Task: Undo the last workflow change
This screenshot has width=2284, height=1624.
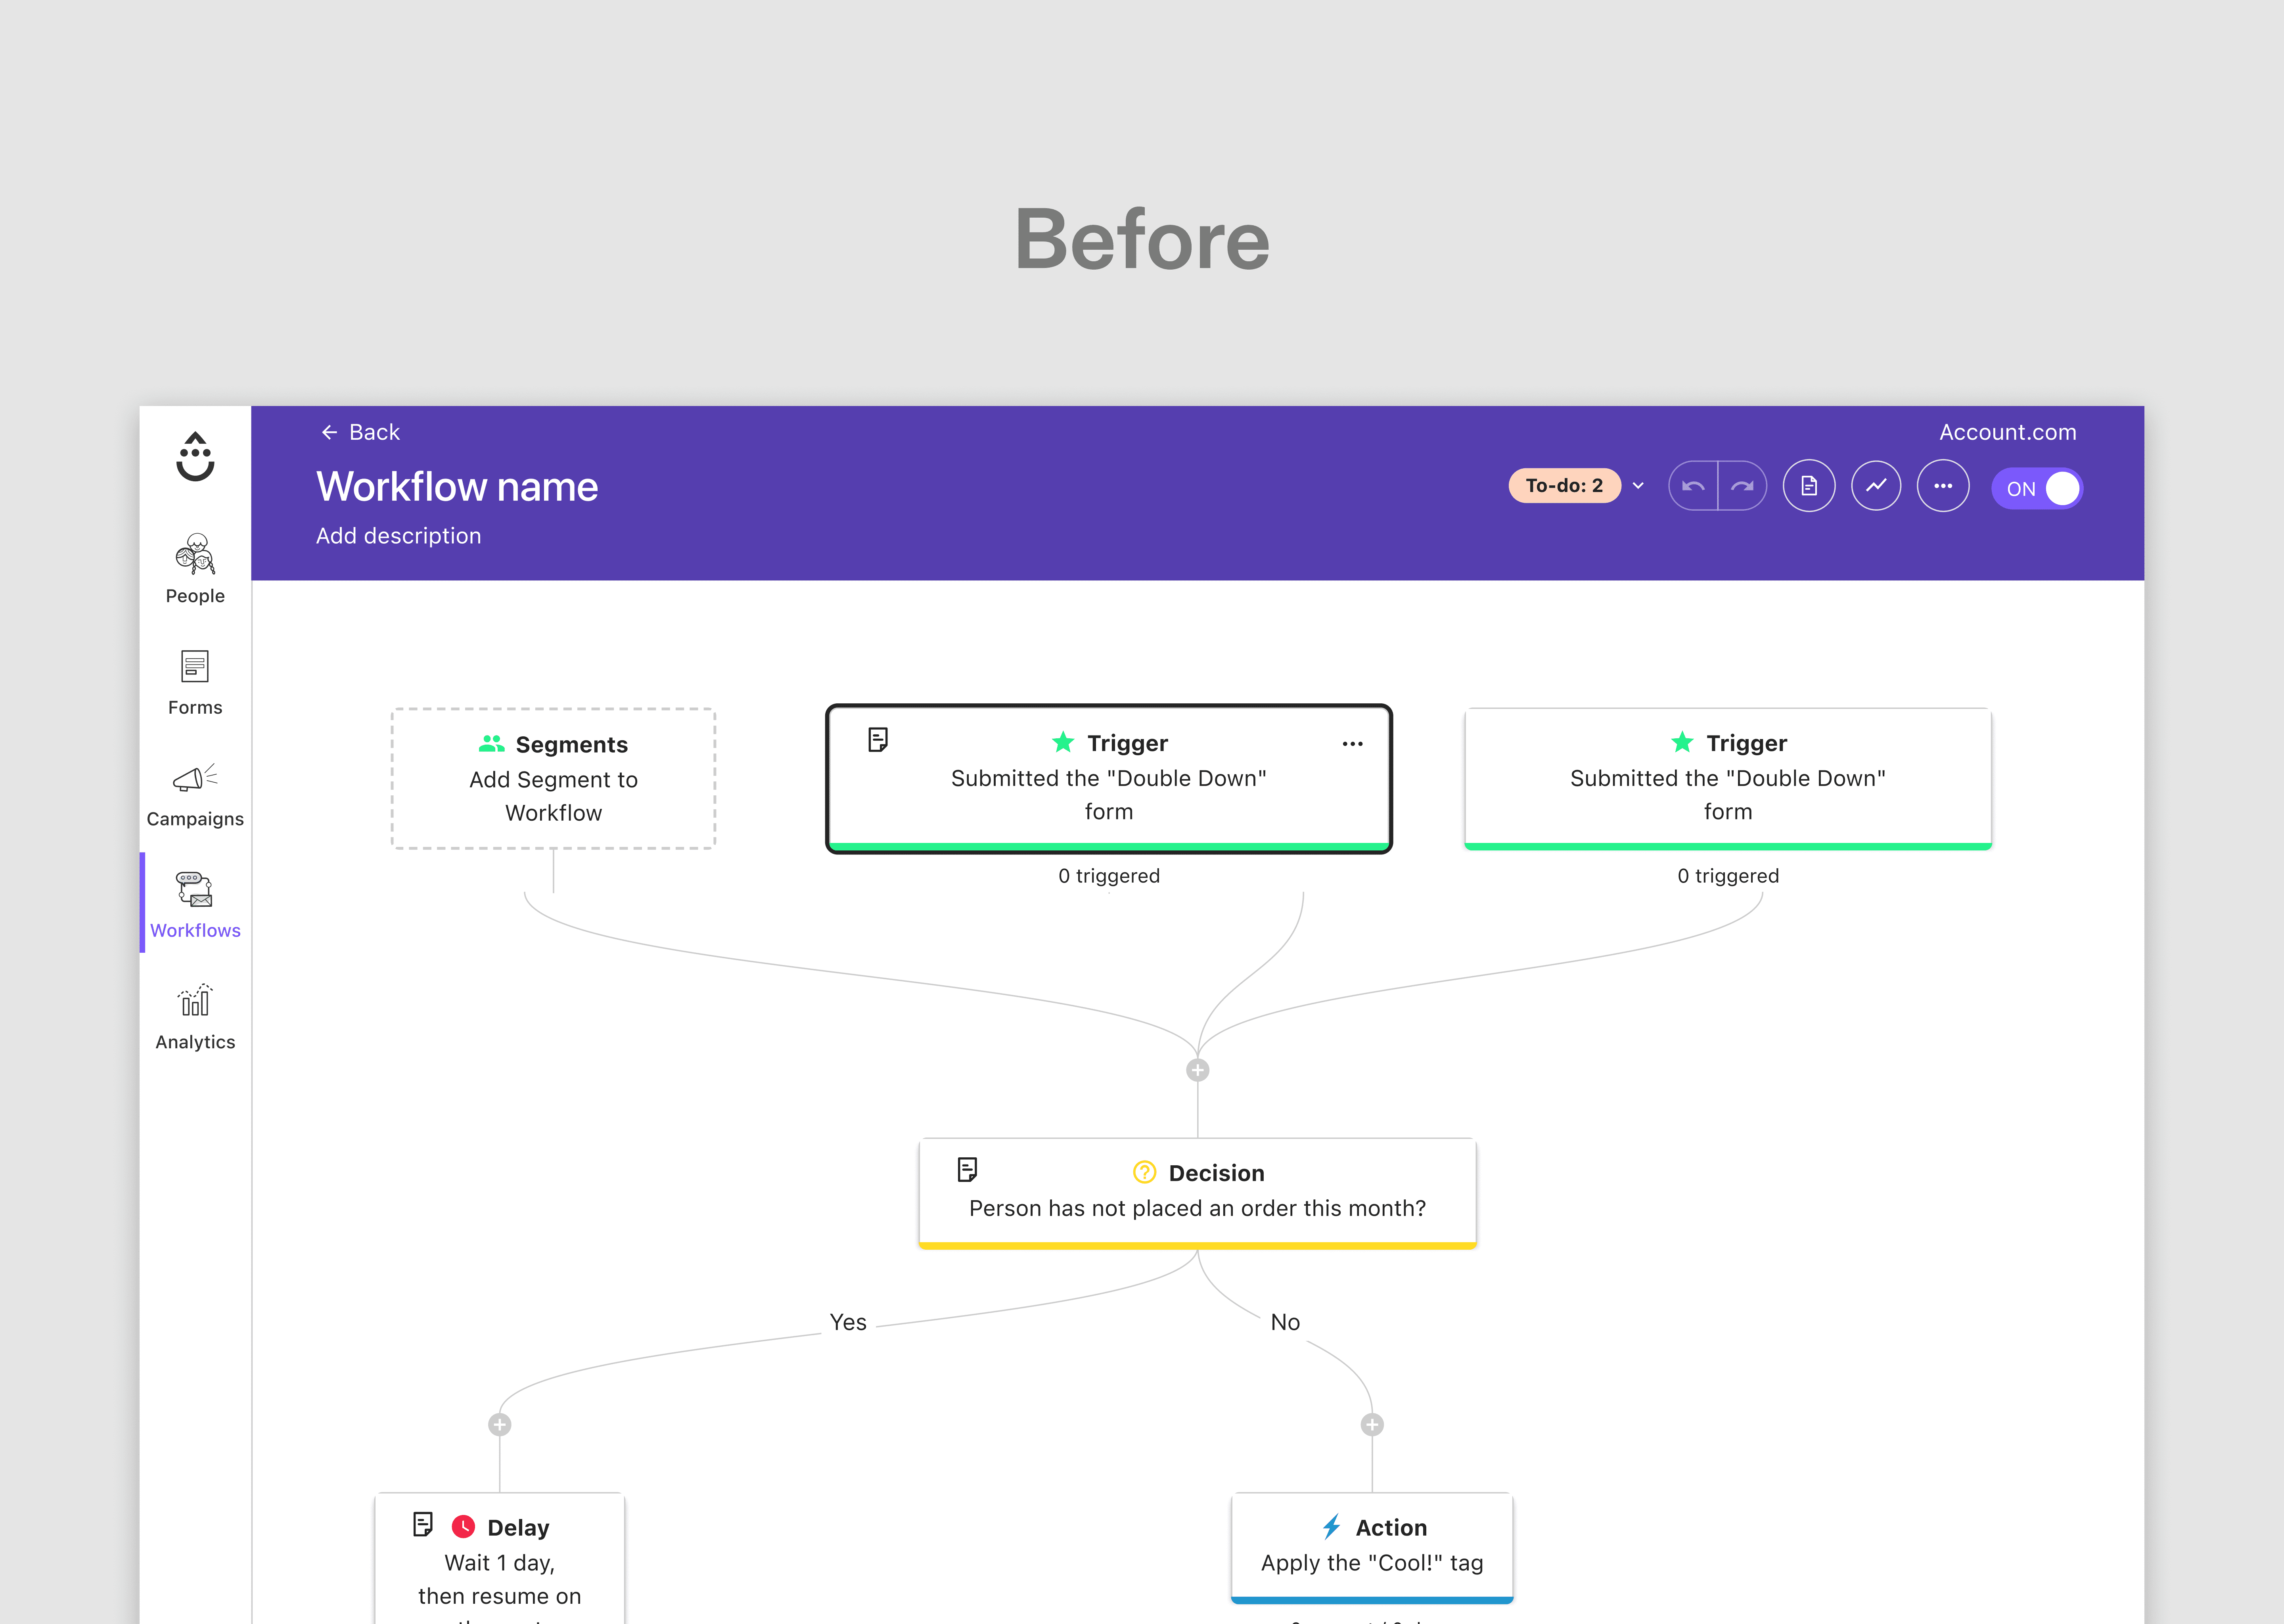Action: (x=1693, y=486)
